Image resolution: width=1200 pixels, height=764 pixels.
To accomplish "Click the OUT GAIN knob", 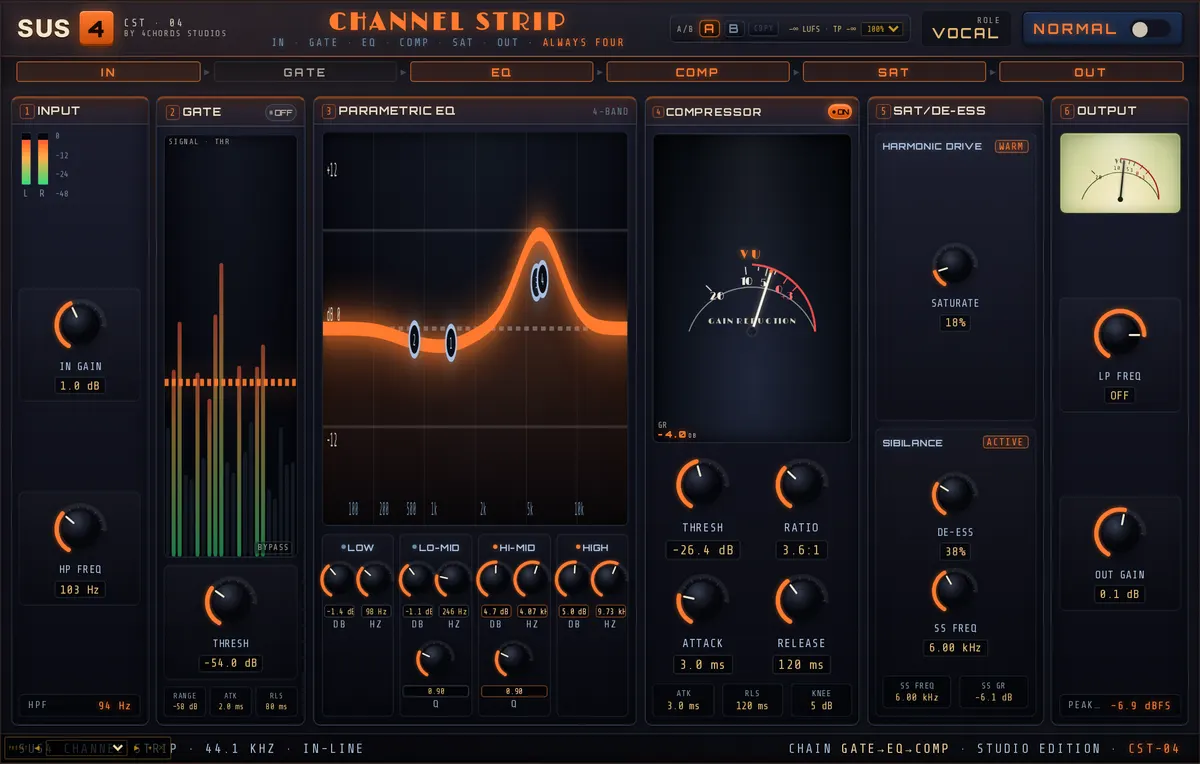I will [x=1119, y=533].
